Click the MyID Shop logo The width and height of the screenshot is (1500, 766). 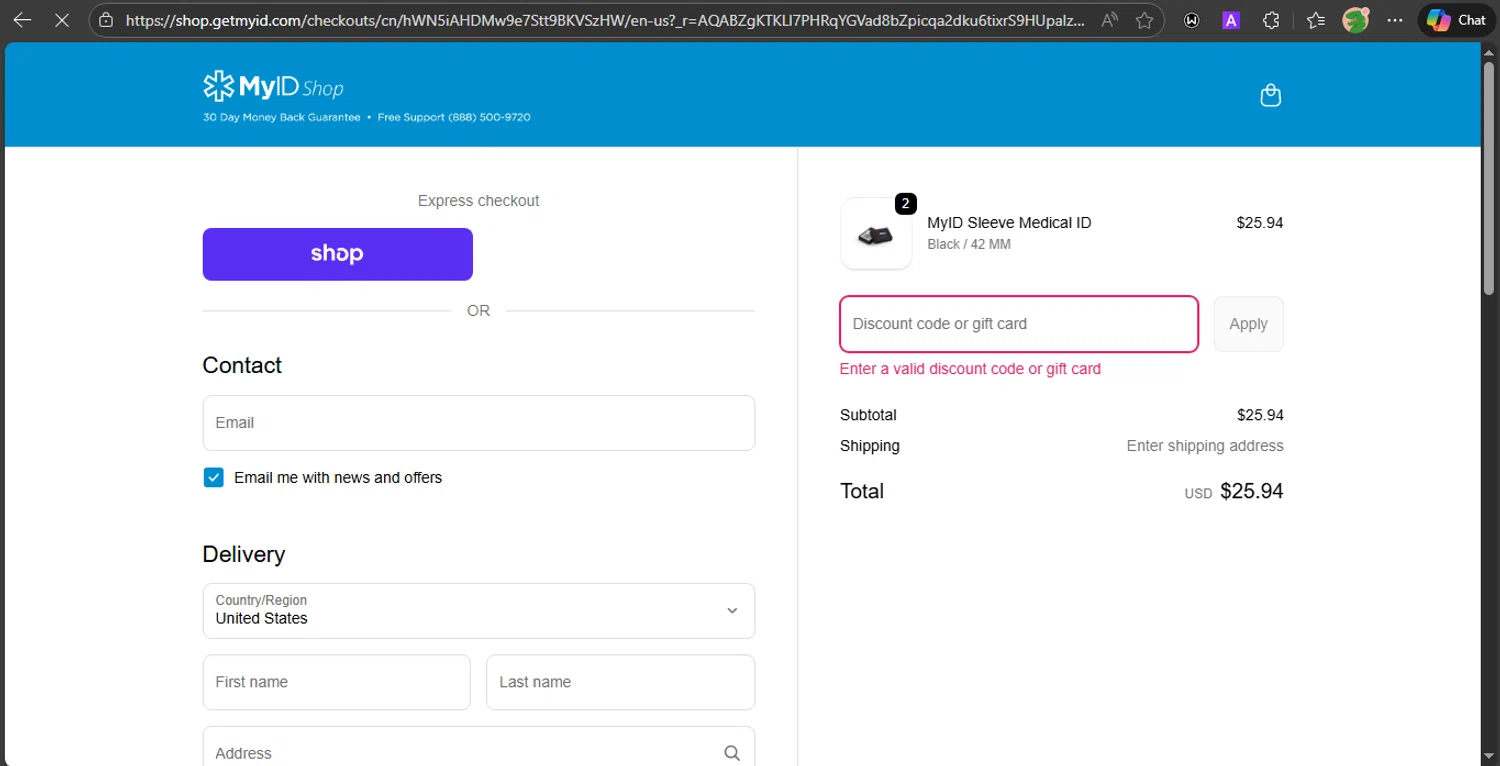[273, 87]
